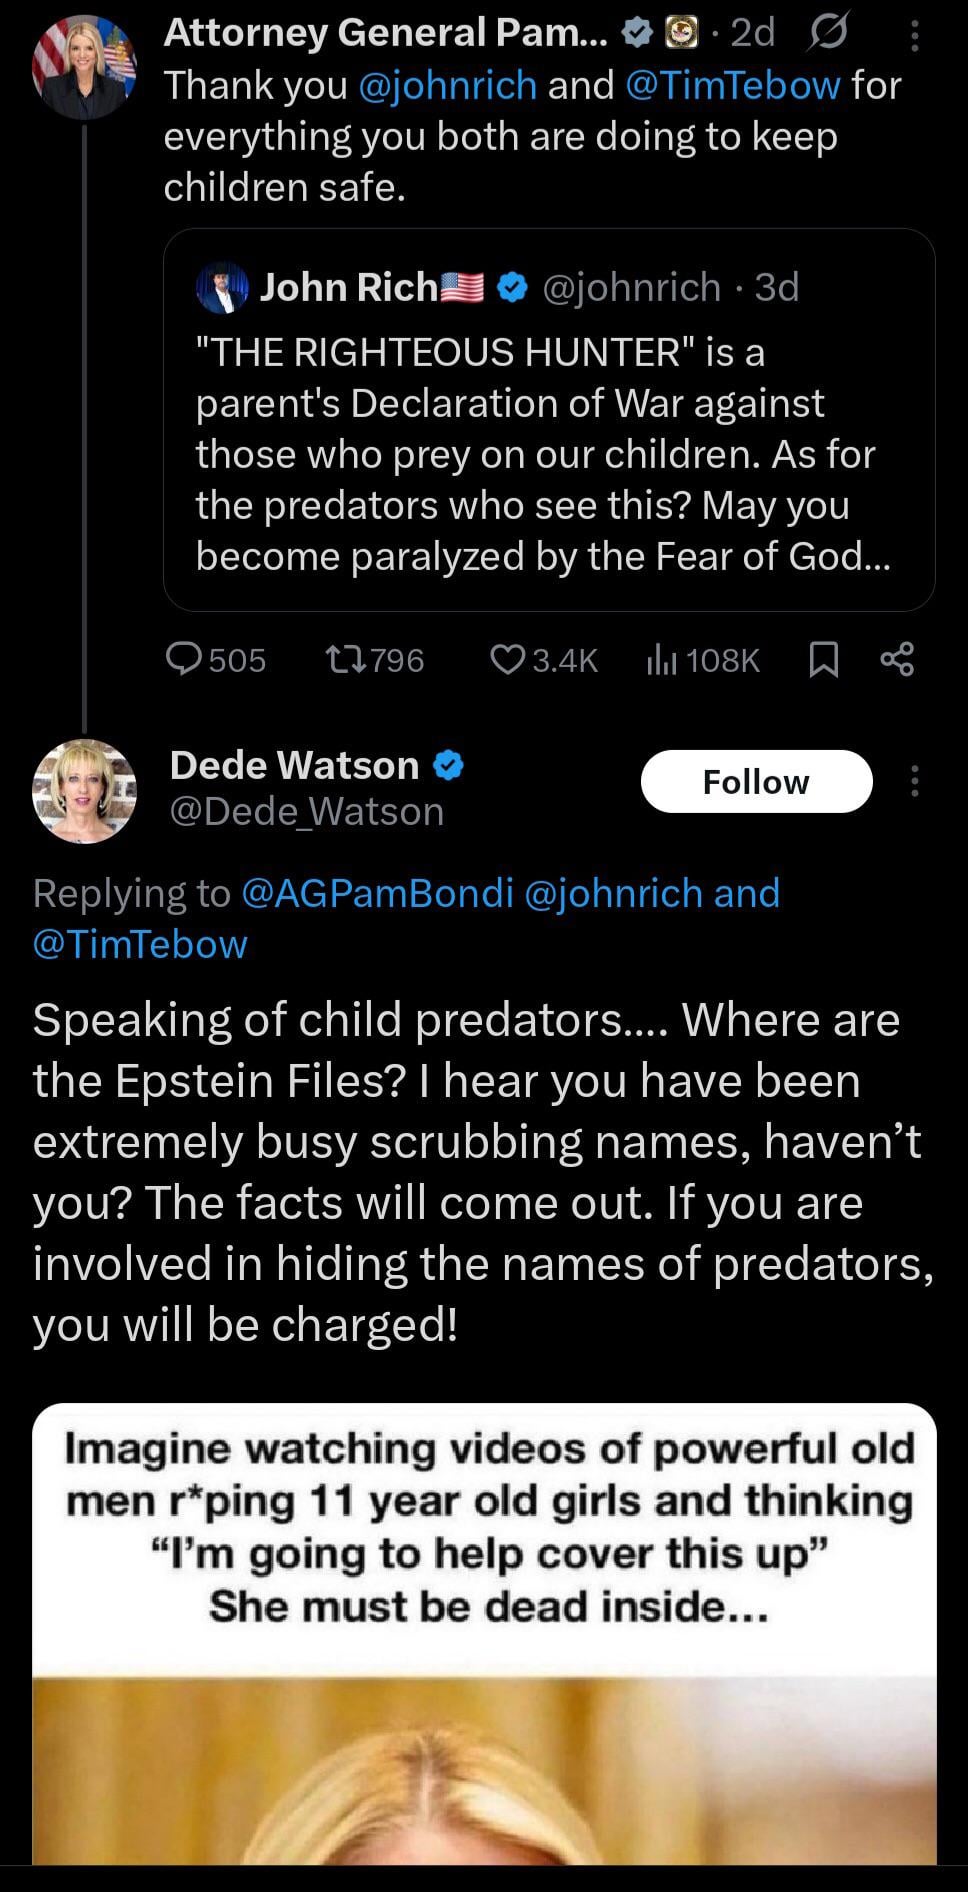This screenshot has width=968, height=1892.
Task: Open the @Dede_Watson handle
Action: coord(307,812)
